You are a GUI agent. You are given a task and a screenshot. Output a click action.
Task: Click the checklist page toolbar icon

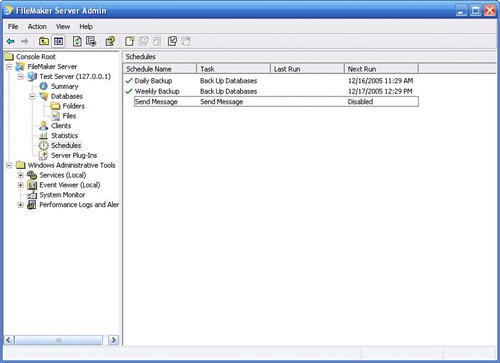click(x=172, y=41)
